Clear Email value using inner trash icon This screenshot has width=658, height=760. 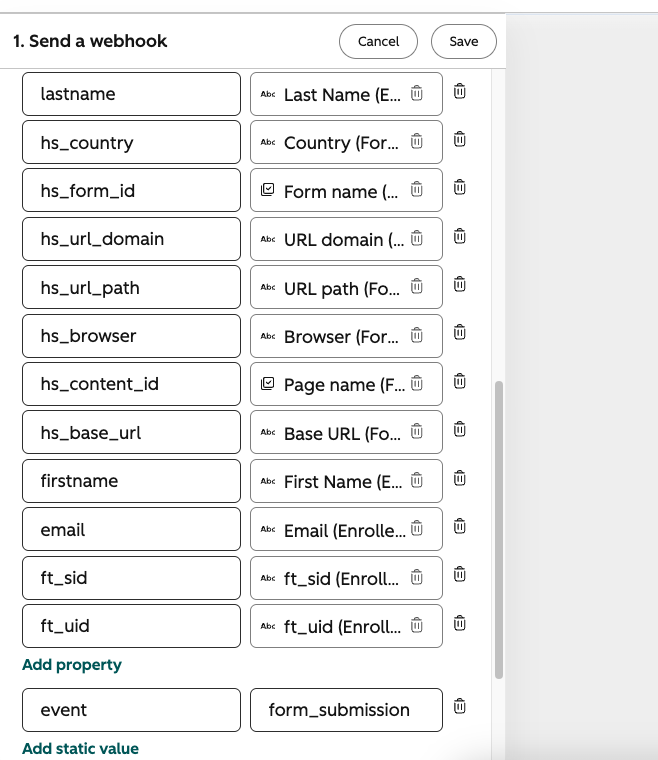417,528
